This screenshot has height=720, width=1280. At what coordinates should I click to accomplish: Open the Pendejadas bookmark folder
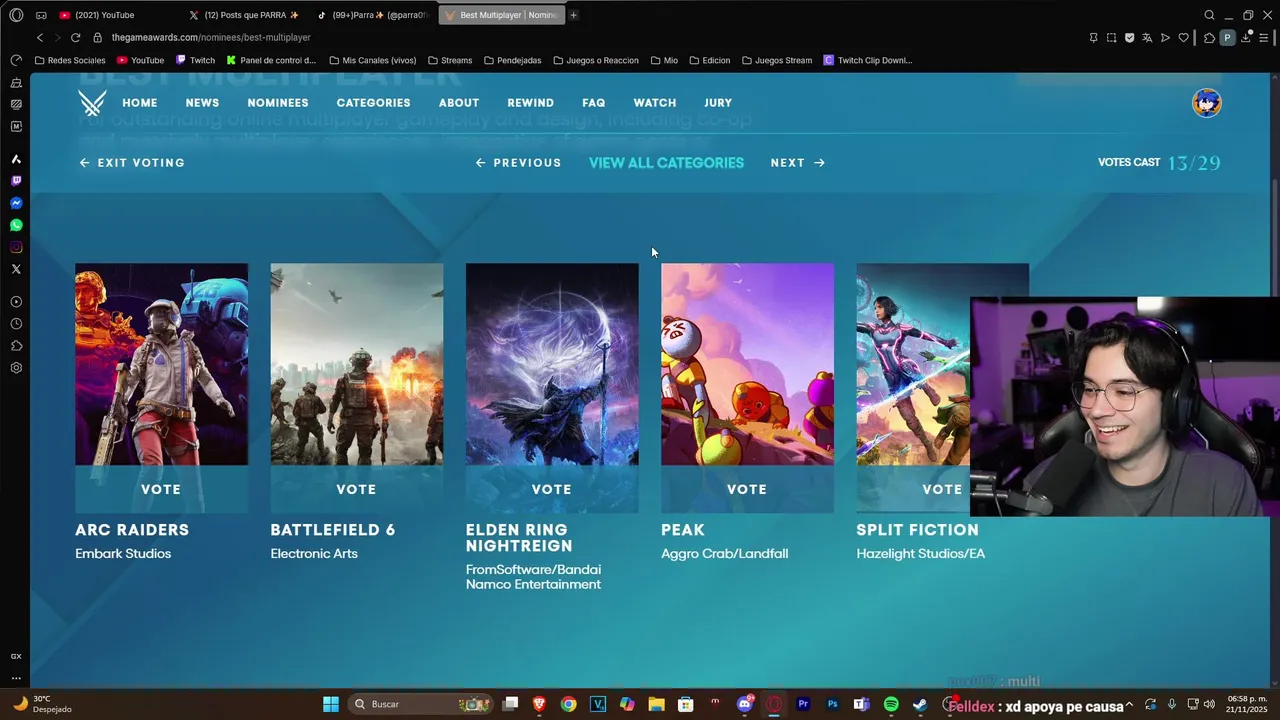click(x=512, y=60)
